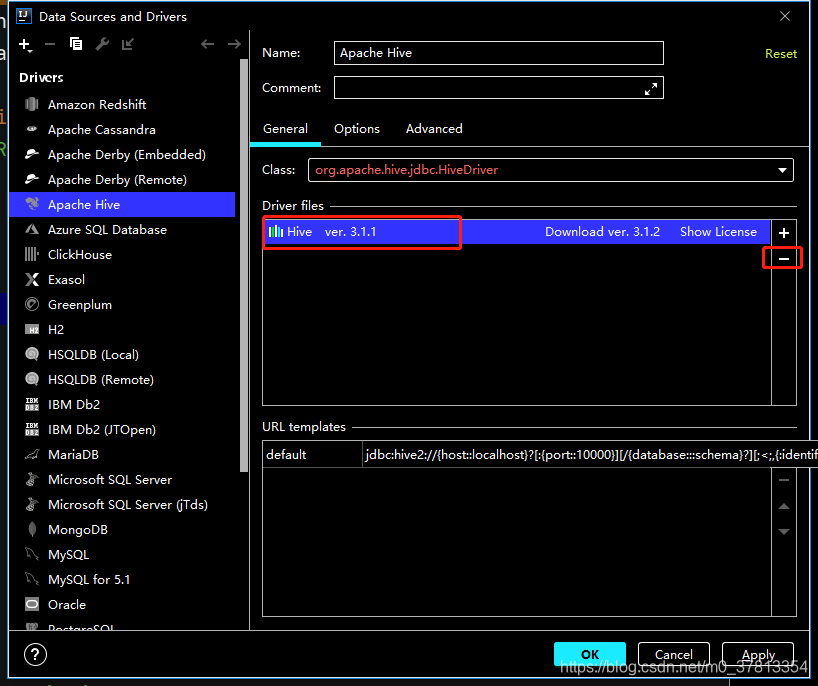Switch to the Options tab
This screenshot has height=686, width=818.
coord(357,129)
